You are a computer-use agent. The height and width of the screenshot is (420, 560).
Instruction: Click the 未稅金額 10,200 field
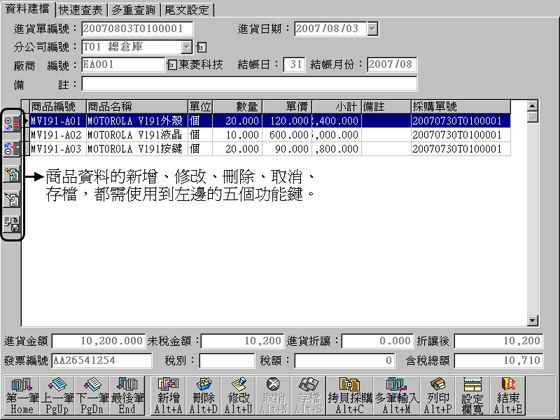[242, 341]
